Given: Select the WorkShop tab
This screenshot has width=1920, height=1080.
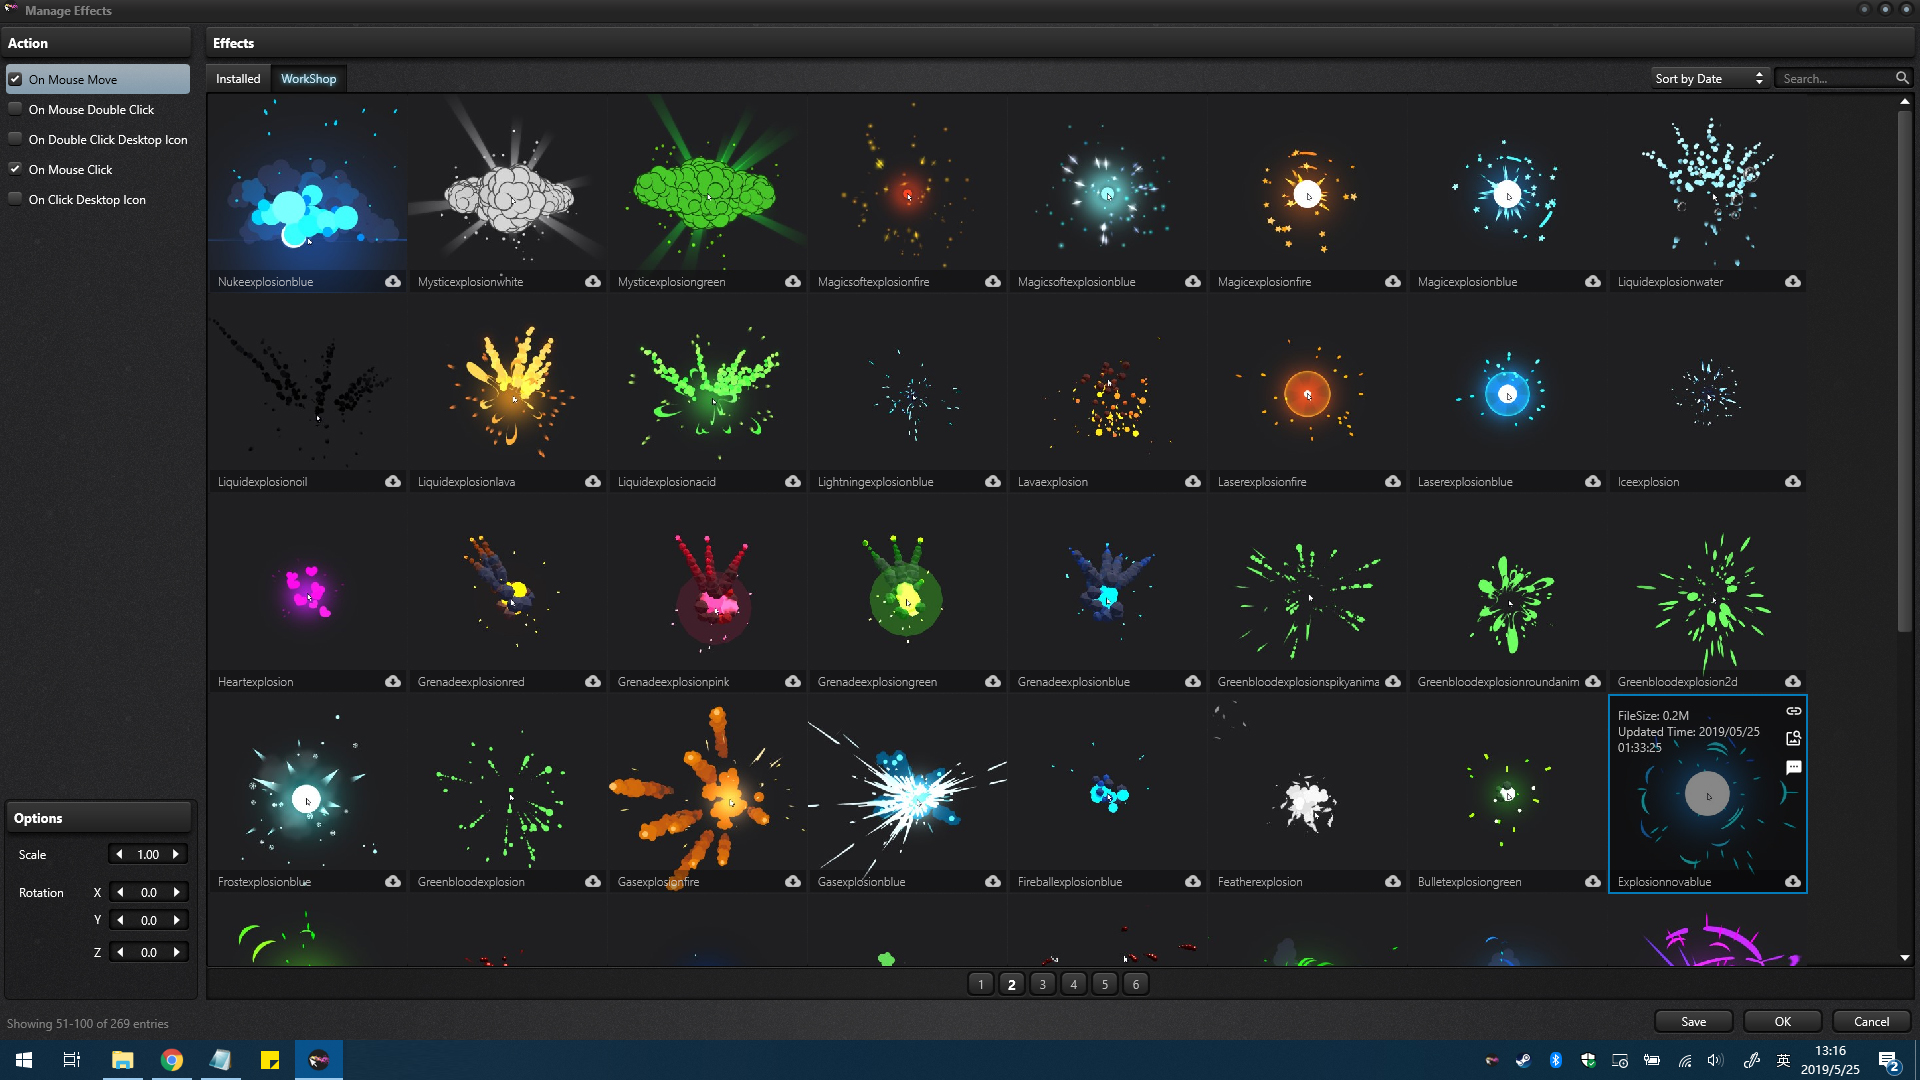Looking at the screenshot, I should pos(308,78).
